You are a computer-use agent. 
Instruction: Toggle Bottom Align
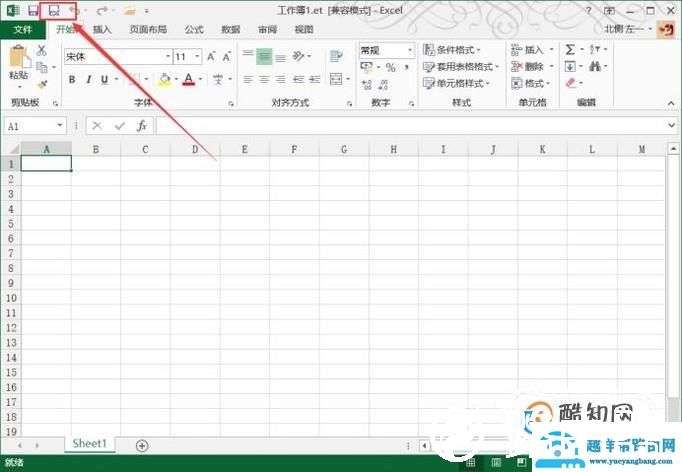(x=281, y=56)
